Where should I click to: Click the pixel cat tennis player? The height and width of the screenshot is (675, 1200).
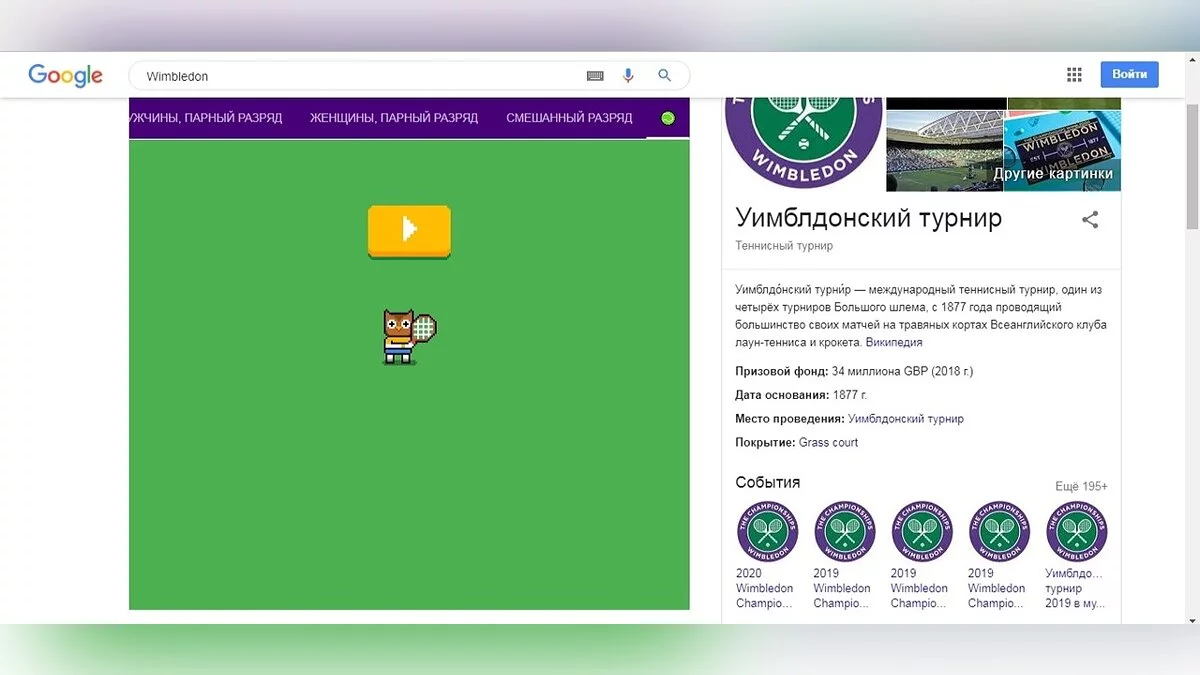click(409, 336)
